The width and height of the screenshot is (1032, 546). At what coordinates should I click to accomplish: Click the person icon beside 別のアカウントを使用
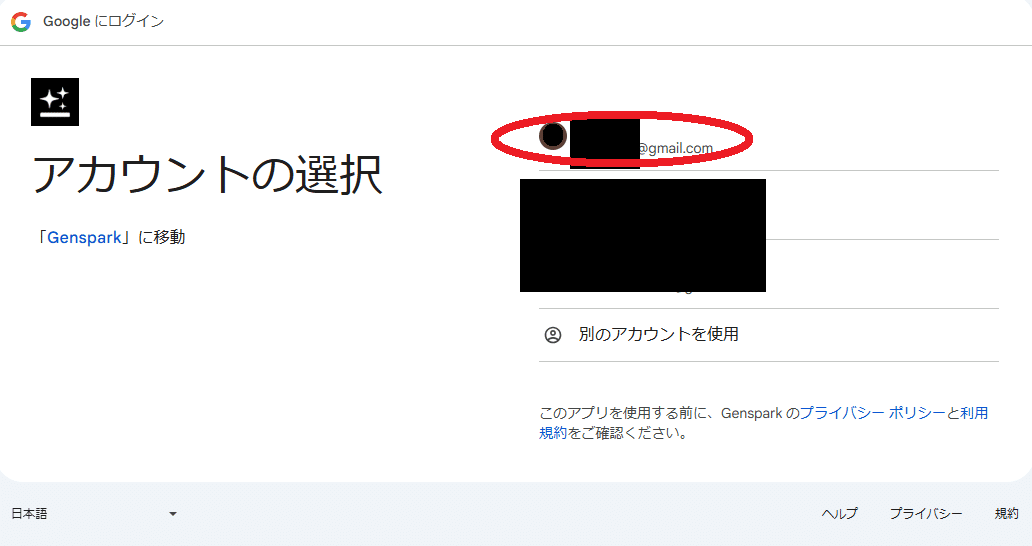(553, 335)
